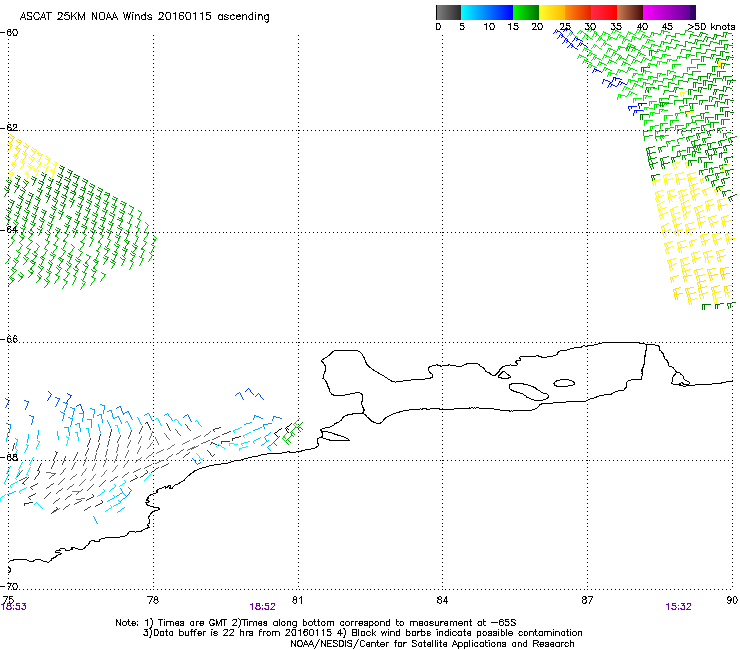Screen dimensions: 740x650
Task: Click the purple pass time '15:32'
Action: point(678,607)
